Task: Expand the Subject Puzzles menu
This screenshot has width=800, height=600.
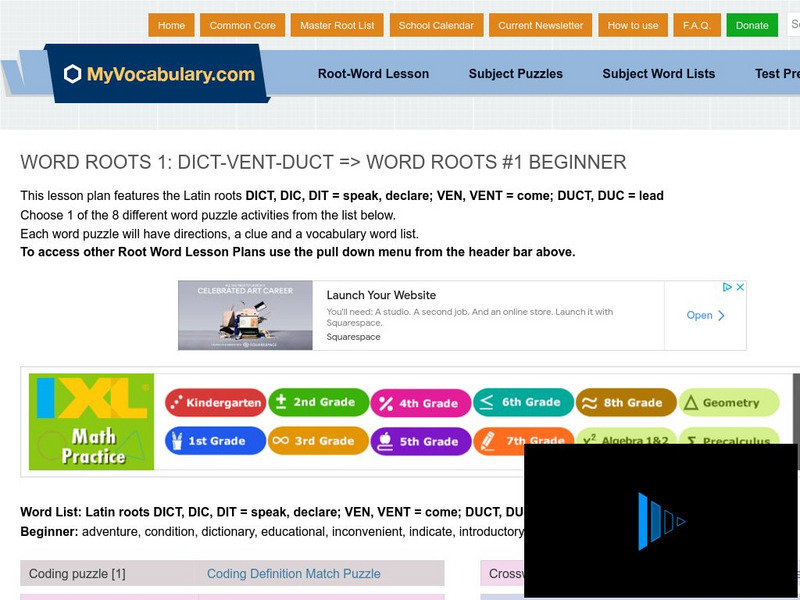Action: click(516, 73)
